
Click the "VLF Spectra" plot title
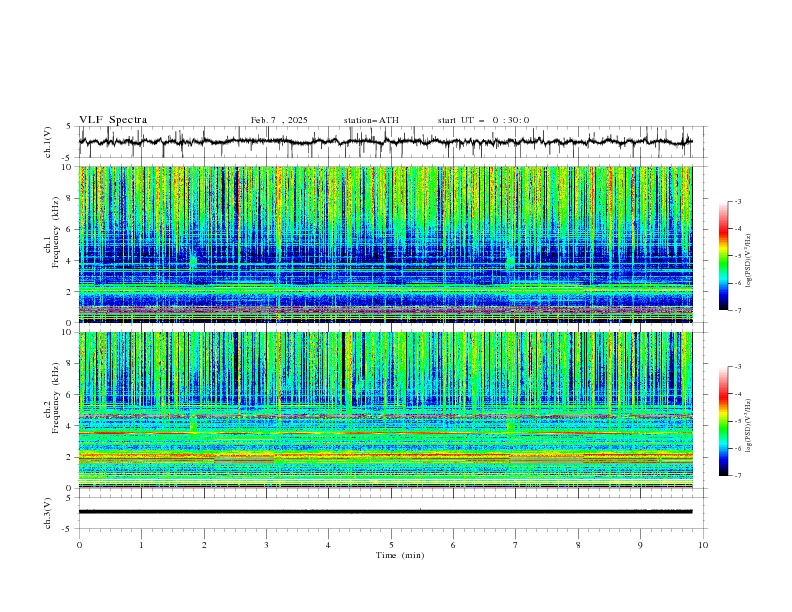click(x=113, y=120)
